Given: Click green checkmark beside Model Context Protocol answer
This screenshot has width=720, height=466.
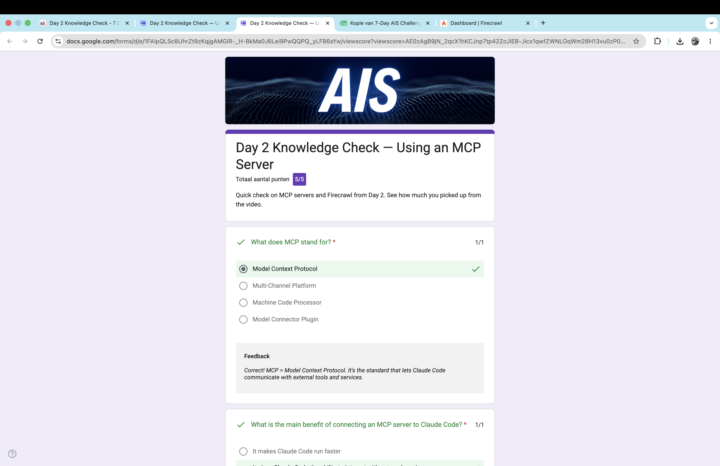Looking at the screenshot, I should click(x=476, y=269).
